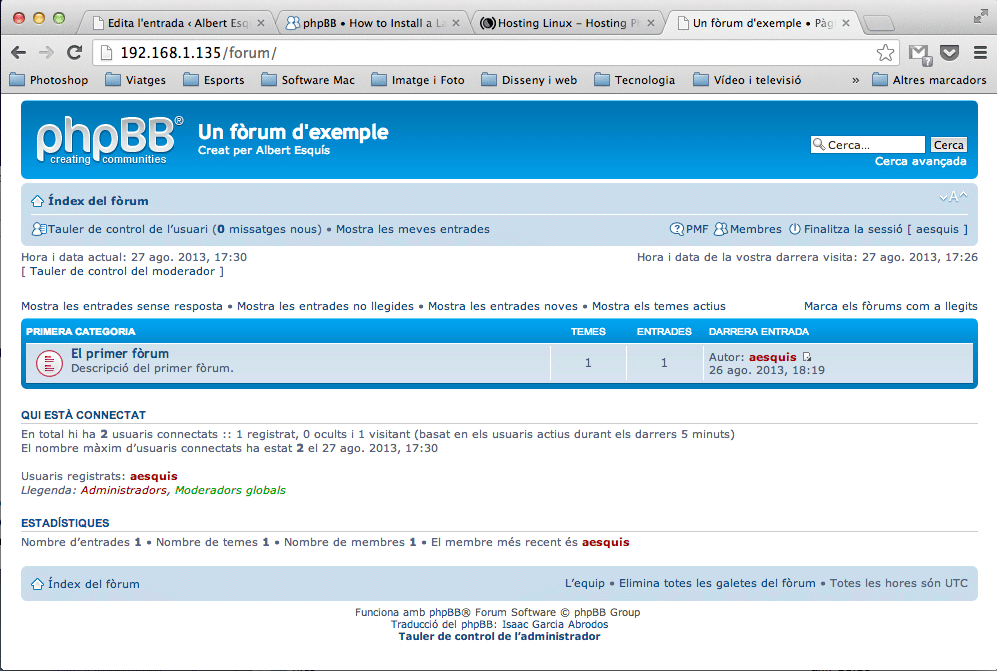This screenshot has width=997, height=671.
Task: Open the Esports bookmarks folder
Action: click(x=214, y=80)
